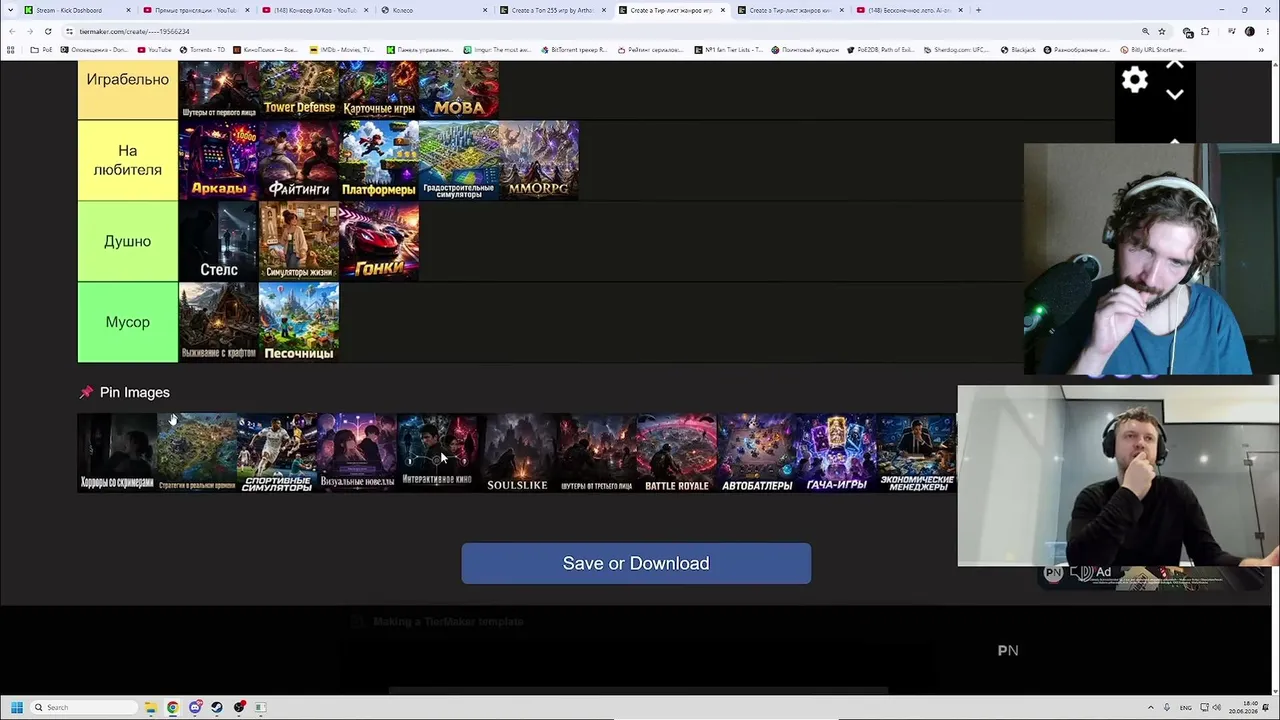
Task: Click the Стелс genre tile
Action: (219, 241)
